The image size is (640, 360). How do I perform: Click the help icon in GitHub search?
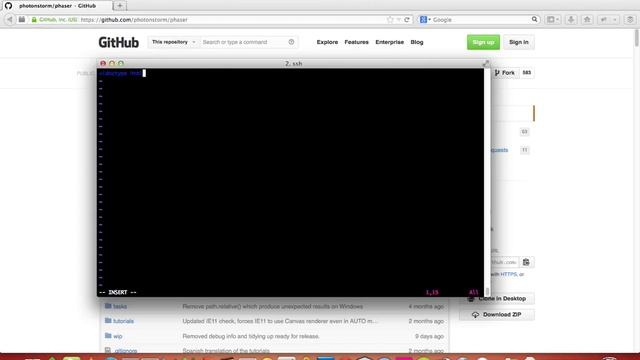(x=291, y=42)
